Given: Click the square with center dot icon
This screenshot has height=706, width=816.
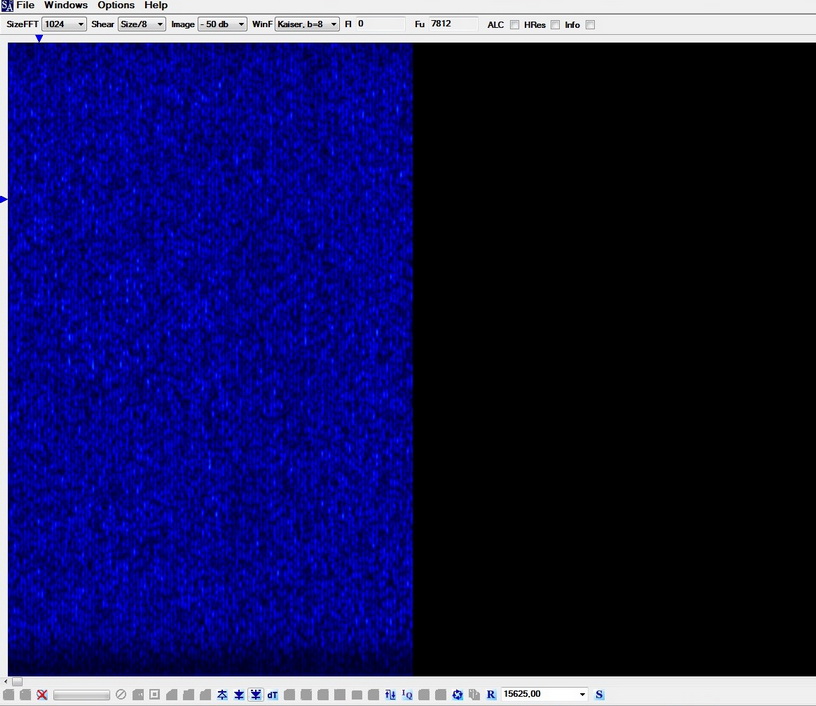Looking at the screenshot, I should (155, 695).
